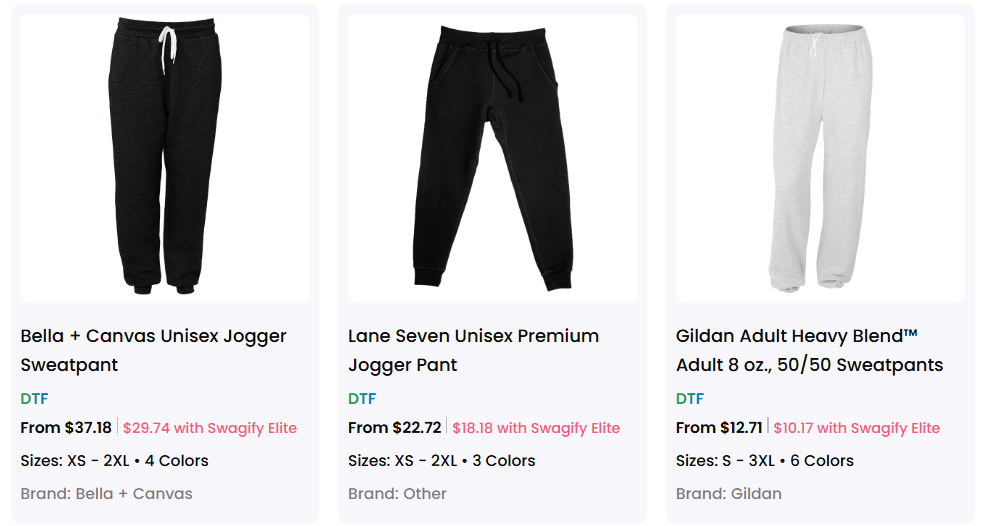Click the From $22.72 price
Viewport: 986px width, 526px height.
[394, 428]
